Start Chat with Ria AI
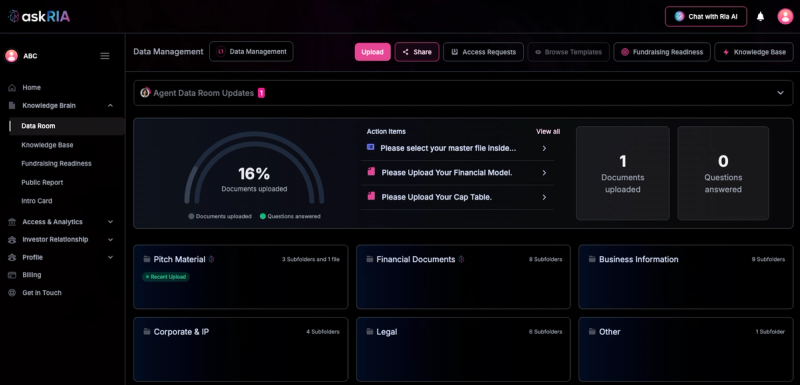Viewport: 800px width, 385px height. (x=706, y=16)
